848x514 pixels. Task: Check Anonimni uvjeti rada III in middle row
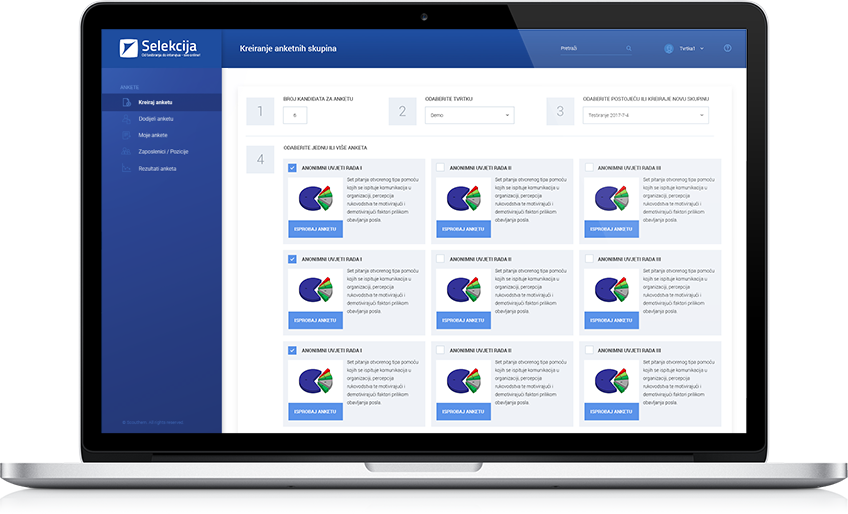[x=588, y=259]
